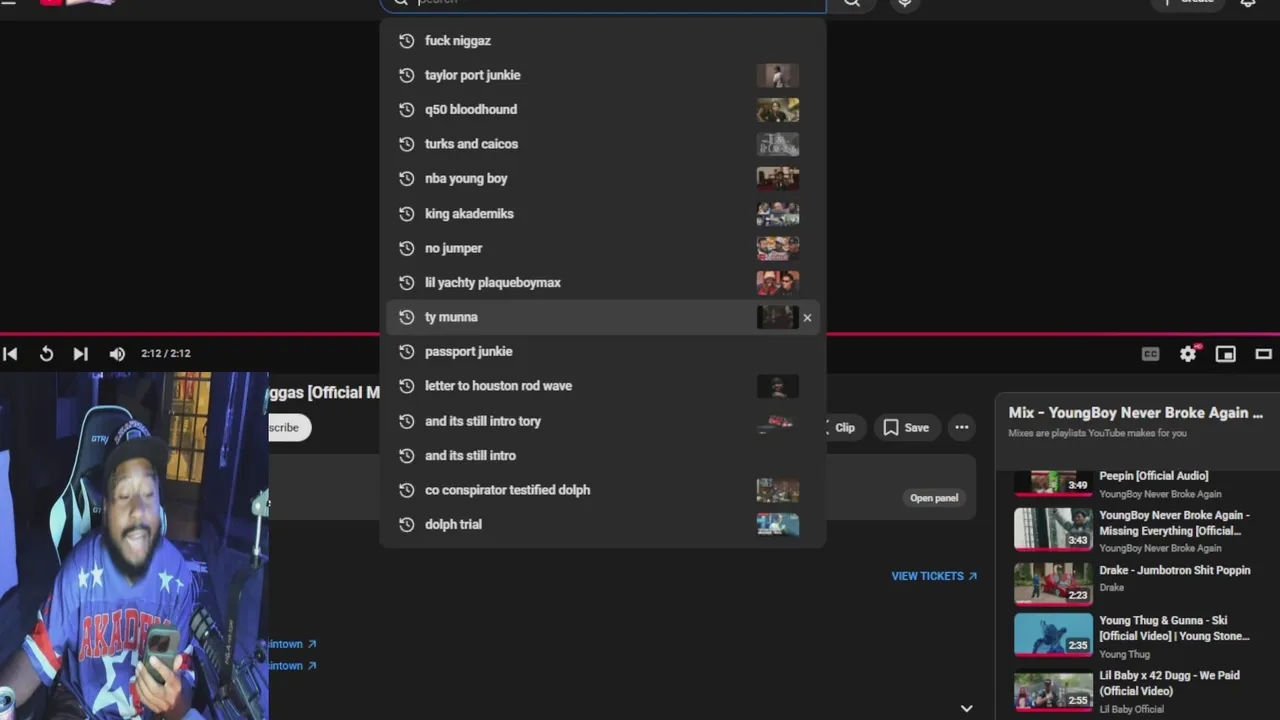The image size is (1280, 720).
Task: Click the search magnifier button
Action: [851, 3]
